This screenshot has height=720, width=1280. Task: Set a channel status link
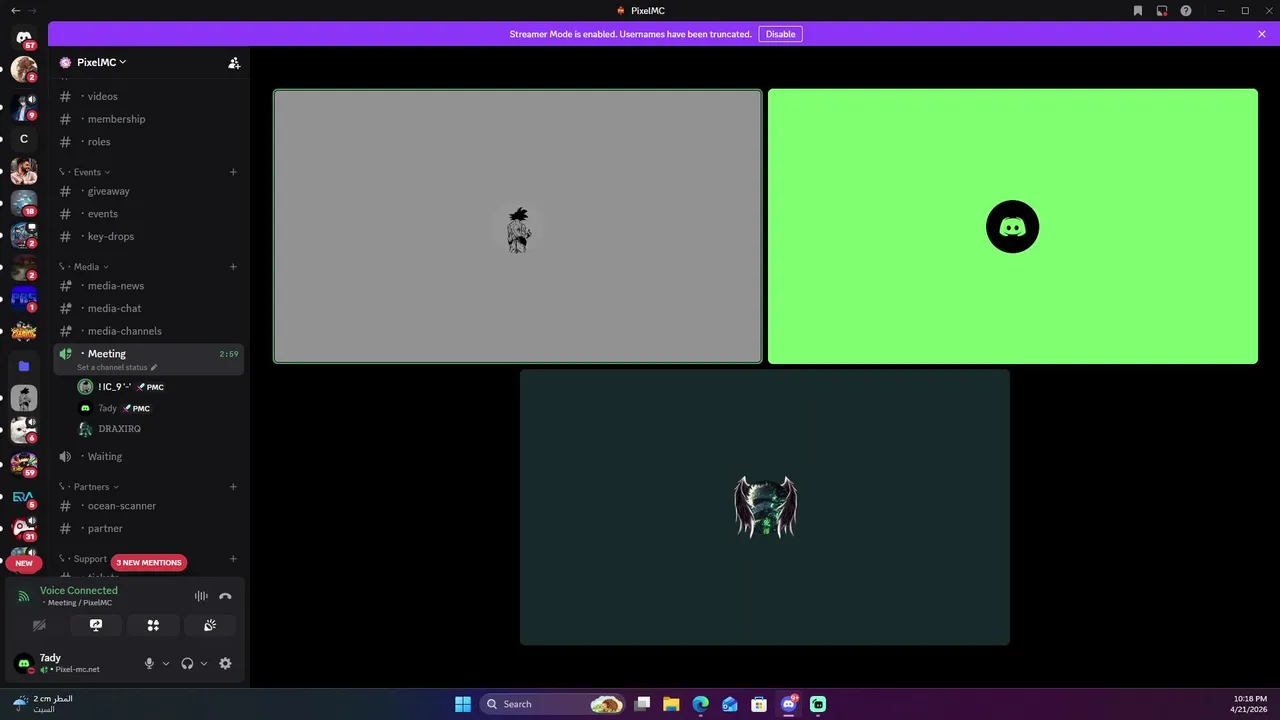[117, 367]
